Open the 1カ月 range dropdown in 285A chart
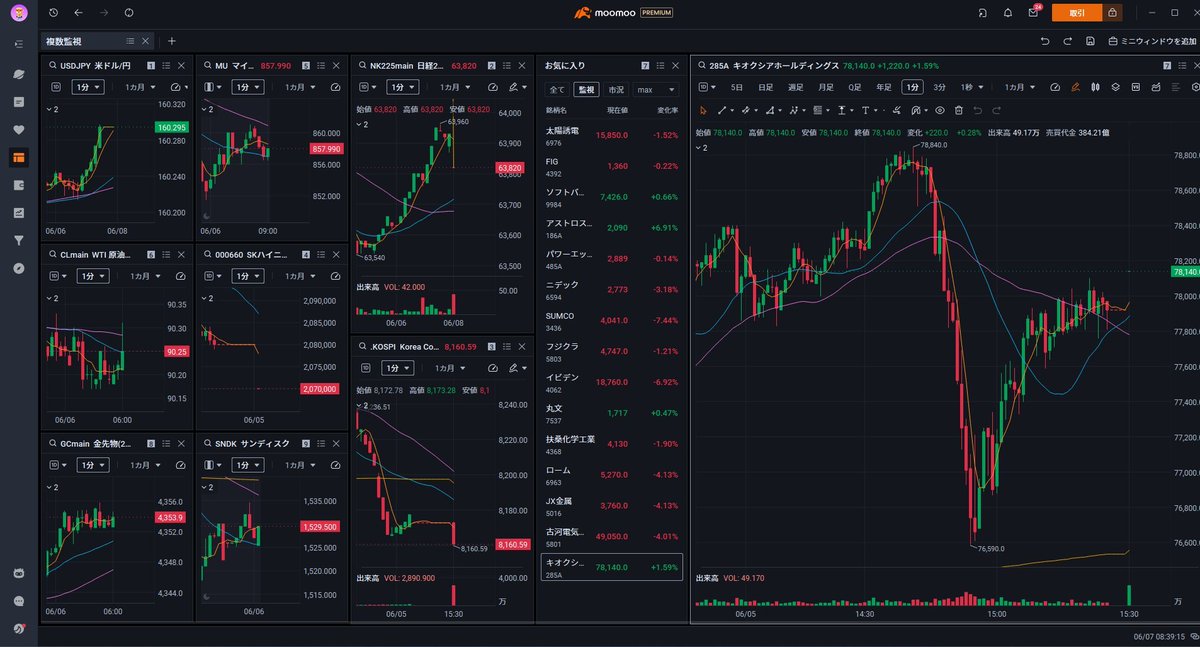This screenshot has width=1200, height=647. 1018,87
